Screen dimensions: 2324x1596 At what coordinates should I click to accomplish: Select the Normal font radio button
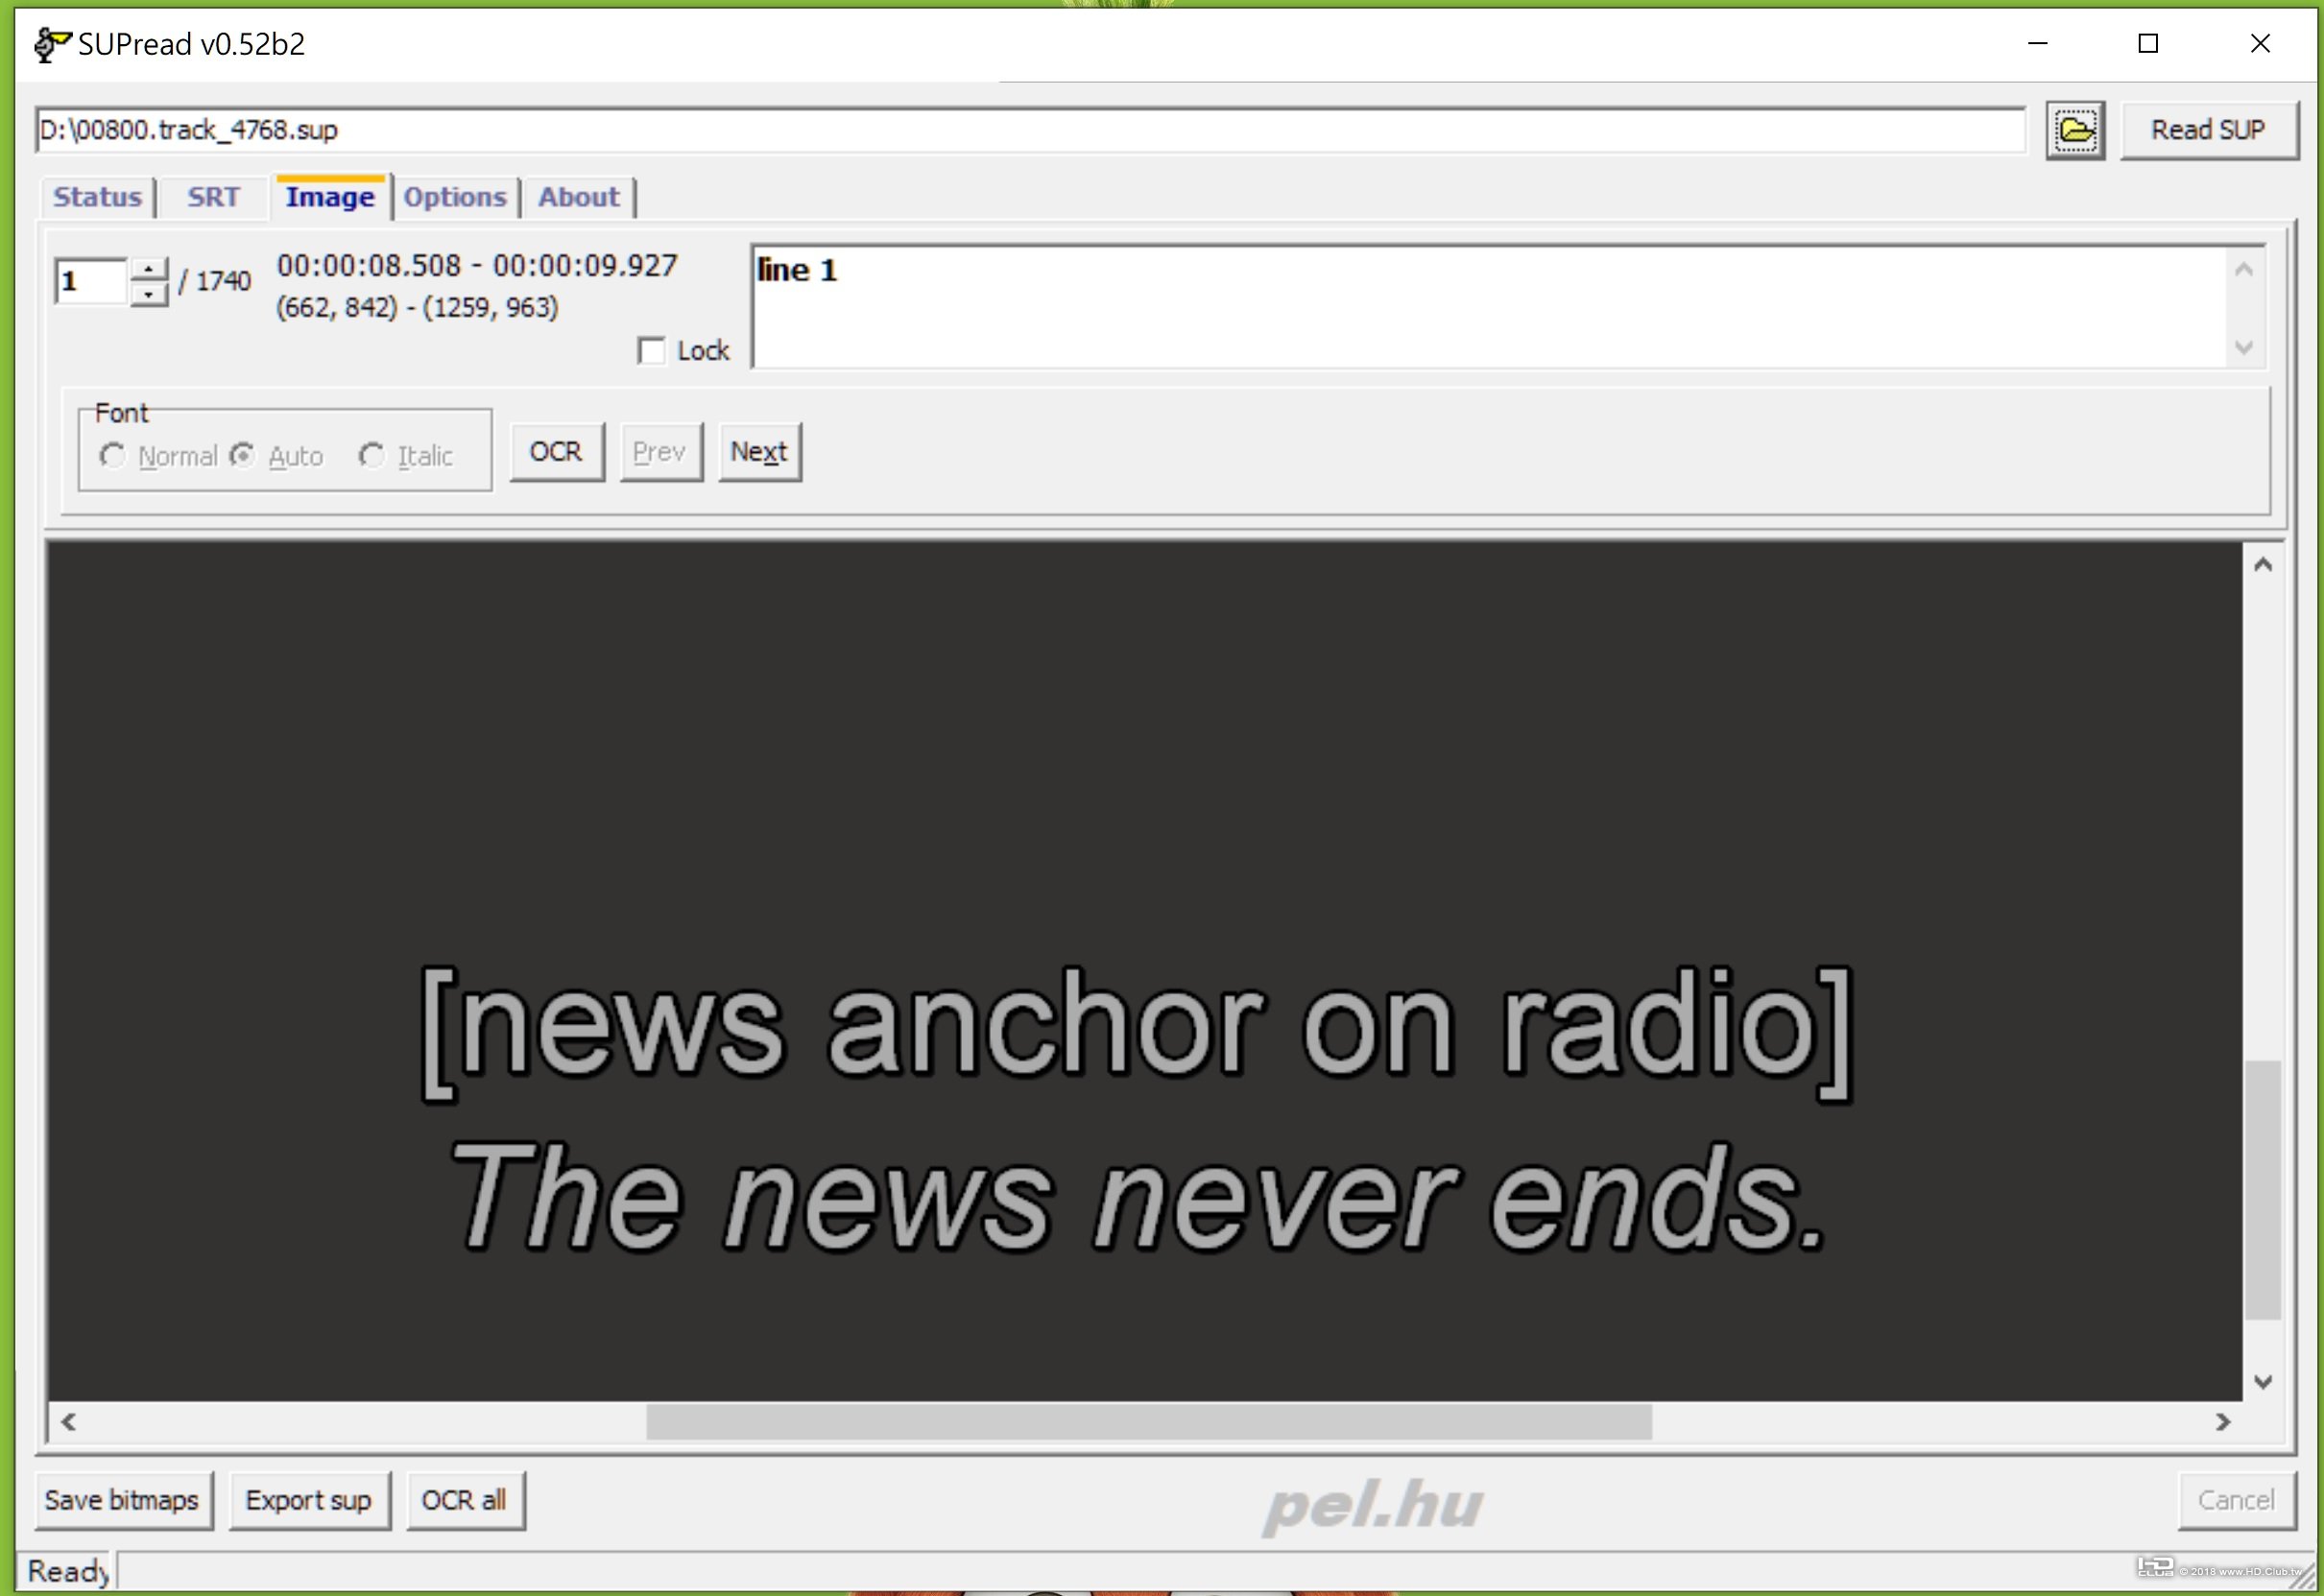(112, 456)
